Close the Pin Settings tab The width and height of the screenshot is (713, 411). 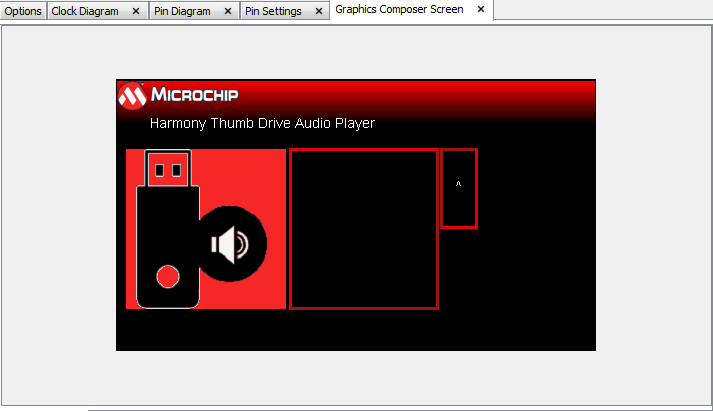point(319,11)
